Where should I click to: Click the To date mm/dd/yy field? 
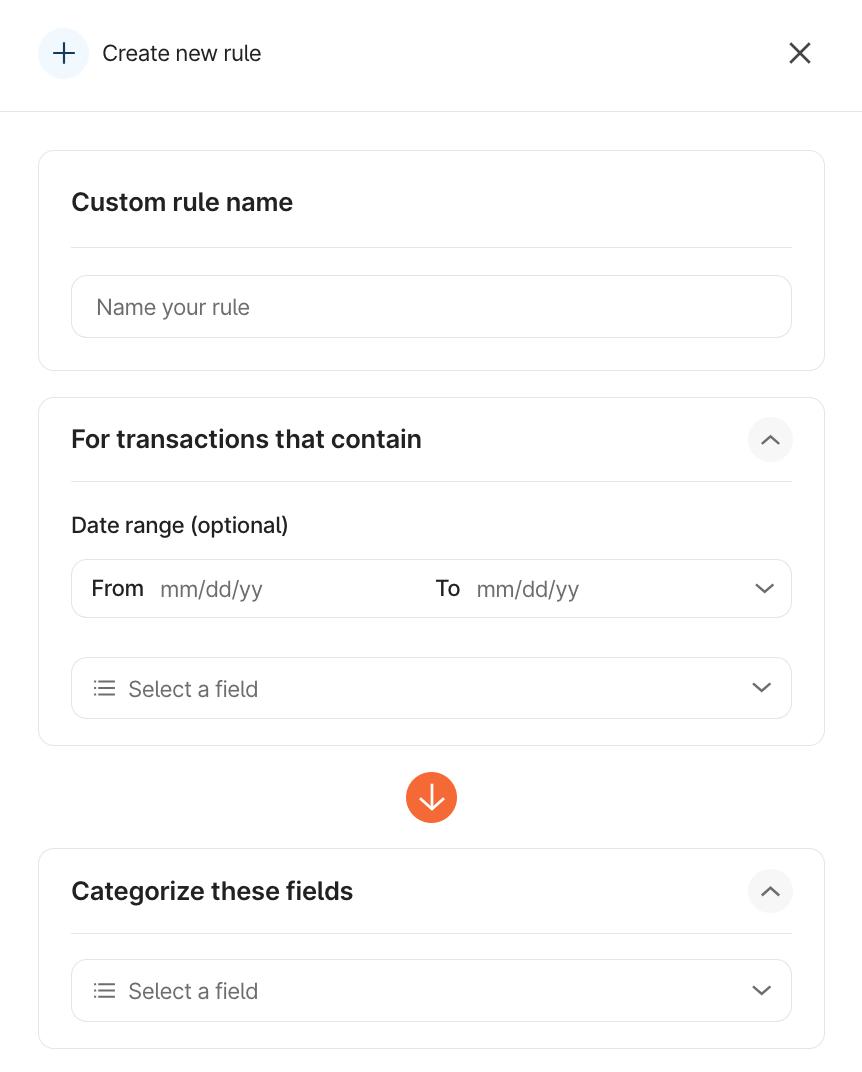[x=528, y=589]
